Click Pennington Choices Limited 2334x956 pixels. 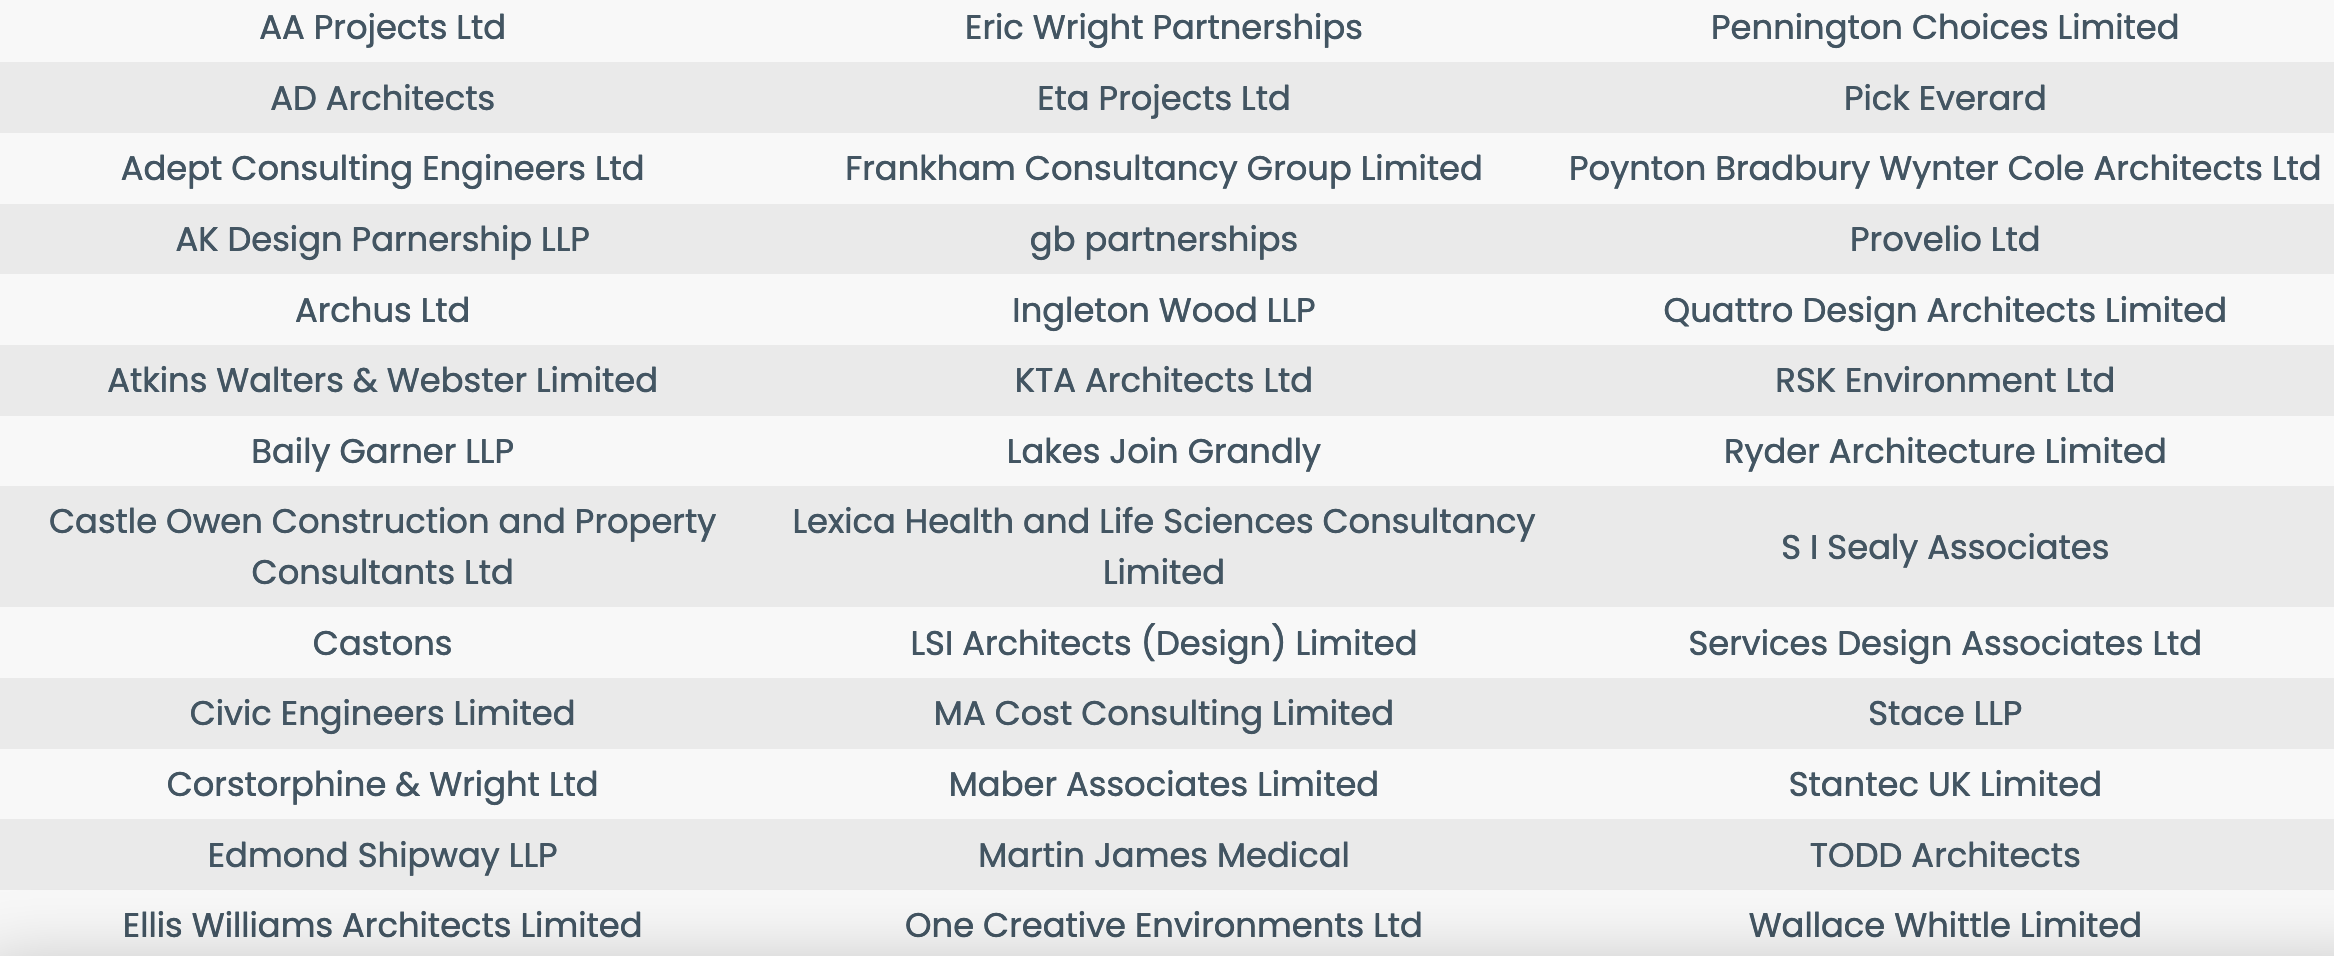[1944, 28]
